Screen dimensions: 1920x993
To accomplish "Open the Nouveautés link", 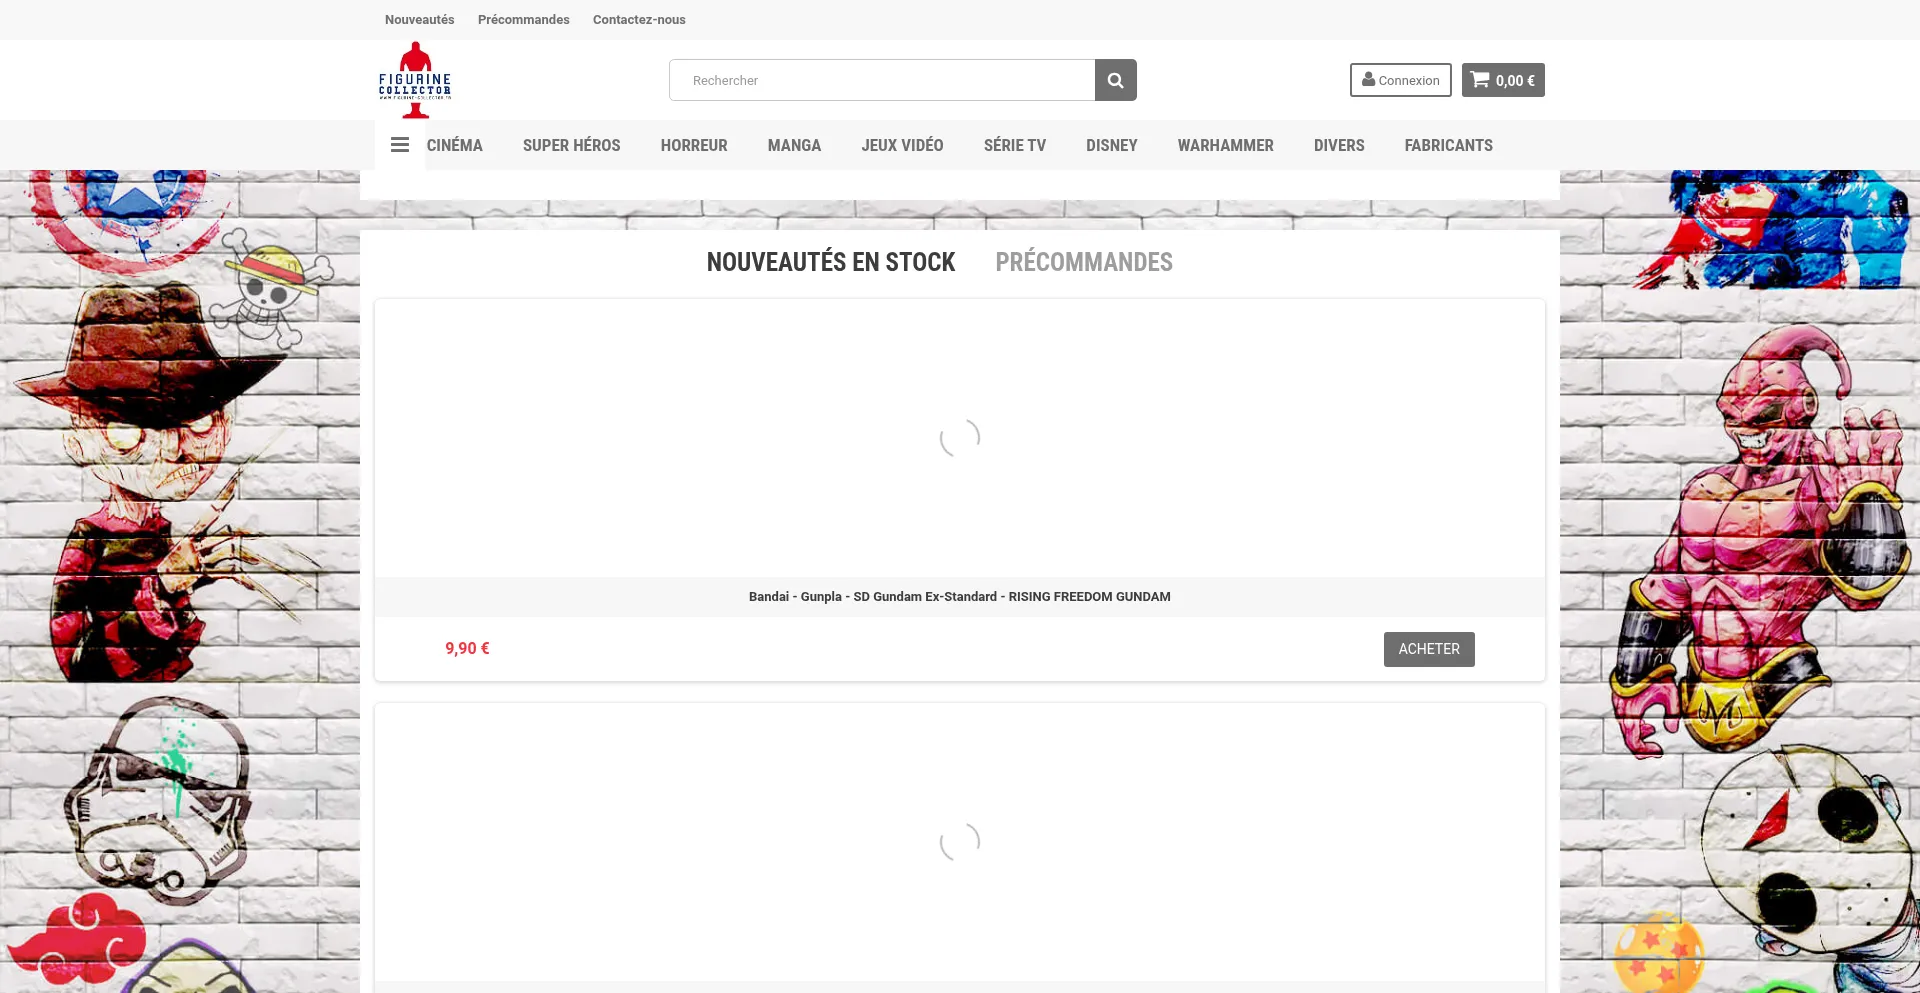I will click(x=419, y=20).
